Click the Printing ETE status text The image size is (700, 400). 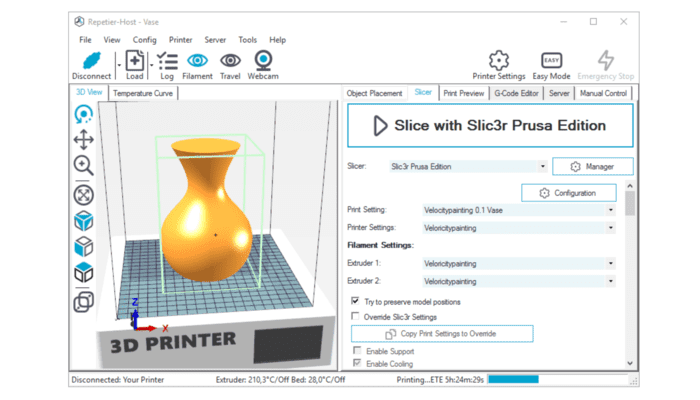click(x=440, y=379)
